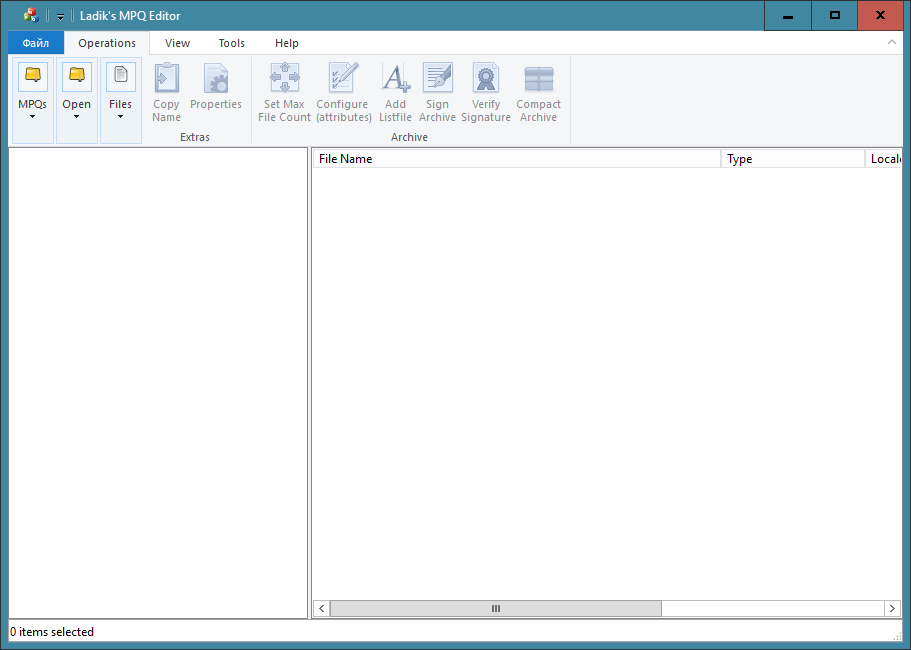Image resolution: width=911 pixels, height=650 pixels.
Task: Open Quick Access Toolbar customize dropdown
Action: click(60, 16)
